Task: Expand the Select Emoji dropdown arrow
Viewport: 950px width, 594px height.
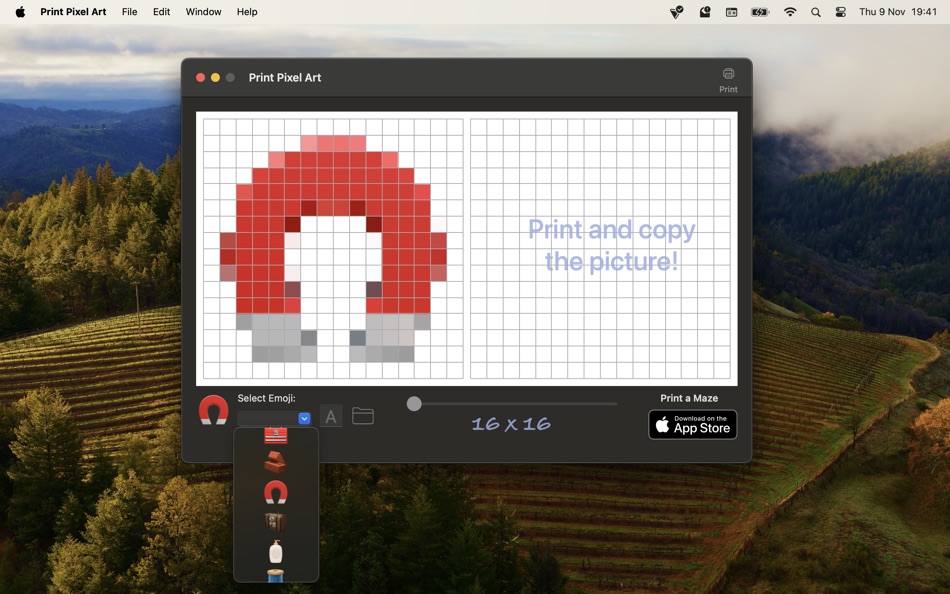Action: coord(304,418)
